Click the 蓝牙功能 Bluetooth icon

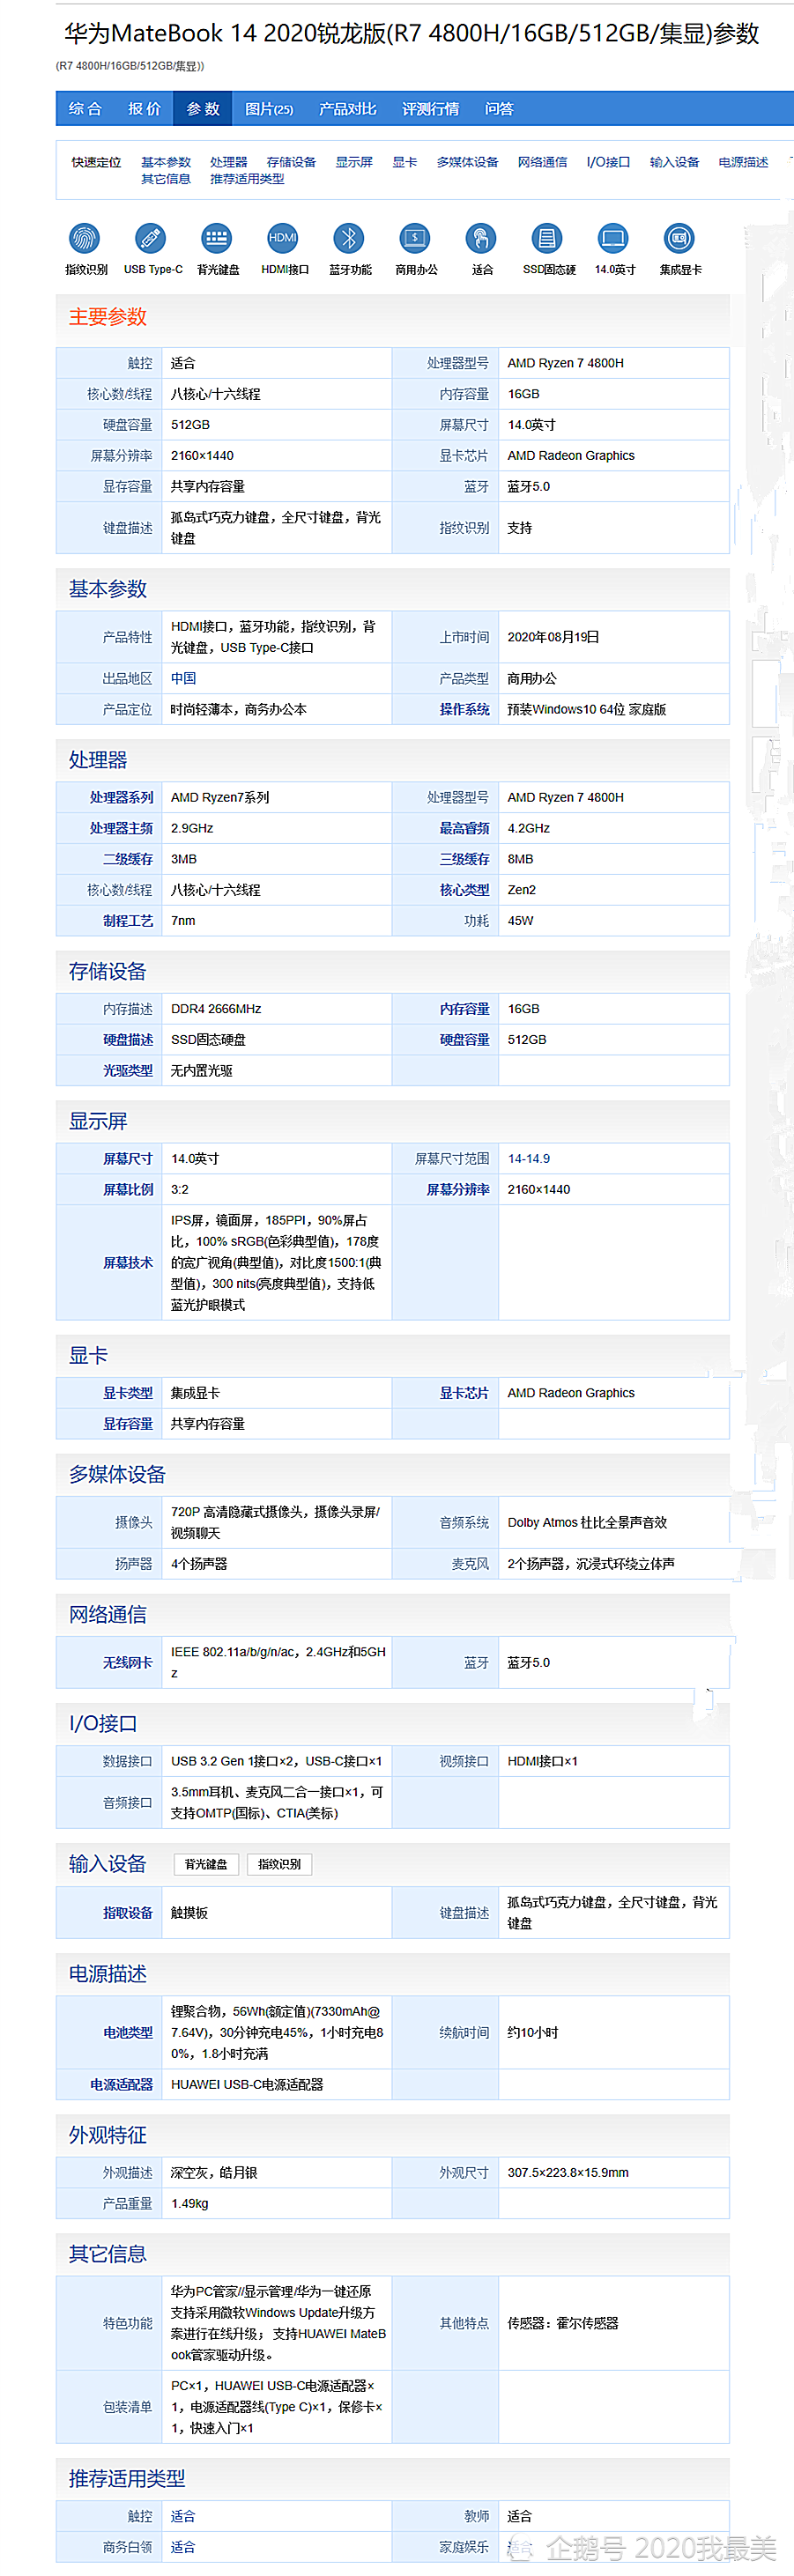pyautogui.click(x=349, y=238)
